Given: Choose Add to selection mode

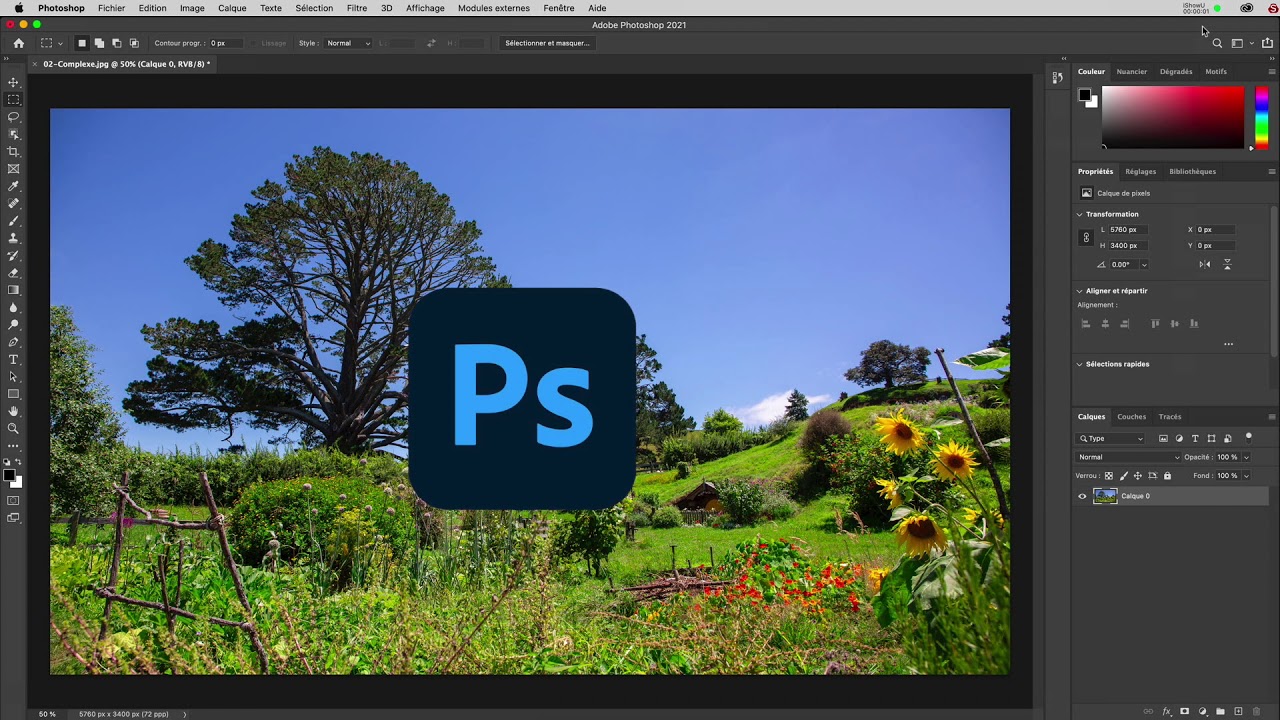Looking at the screenshot, I should point(99,43).
